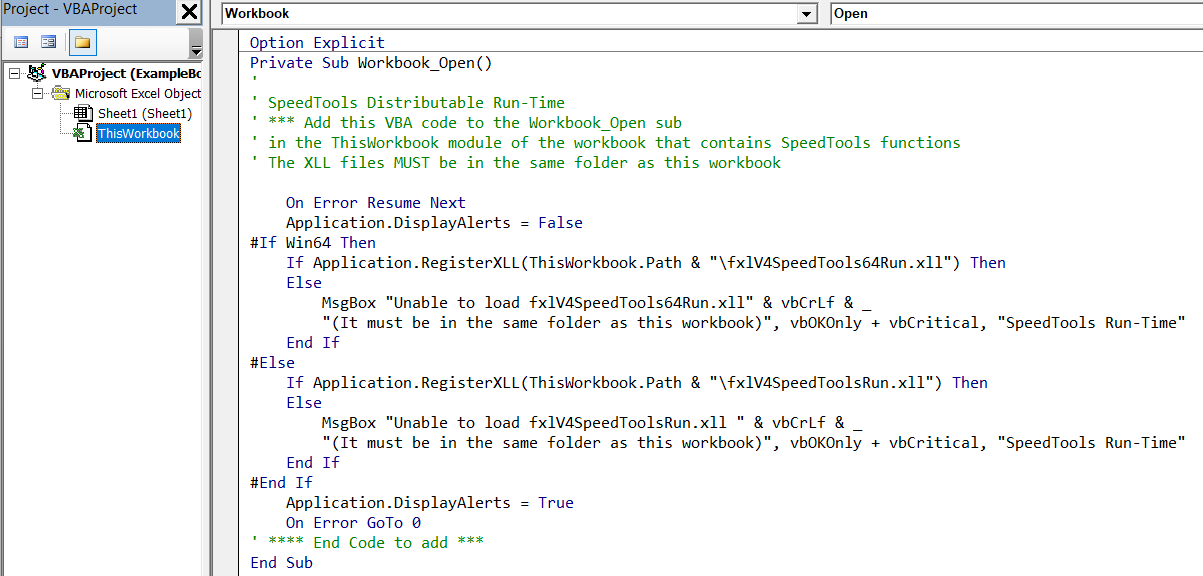Click the Sheet1 worksheet icon
This screenshot has width=1203, height=576.
click(83, 114)
